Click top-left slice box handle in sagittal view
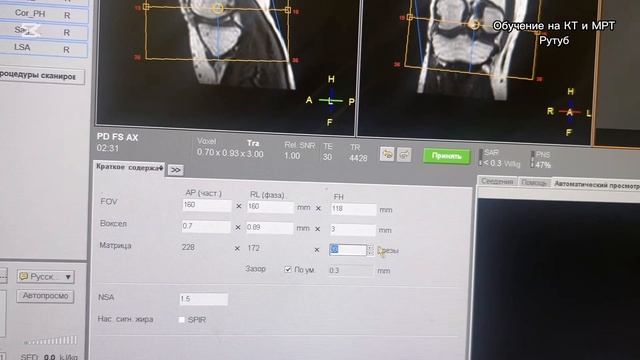The height and width of the screenshot is (360, 640). pos(146,7)
